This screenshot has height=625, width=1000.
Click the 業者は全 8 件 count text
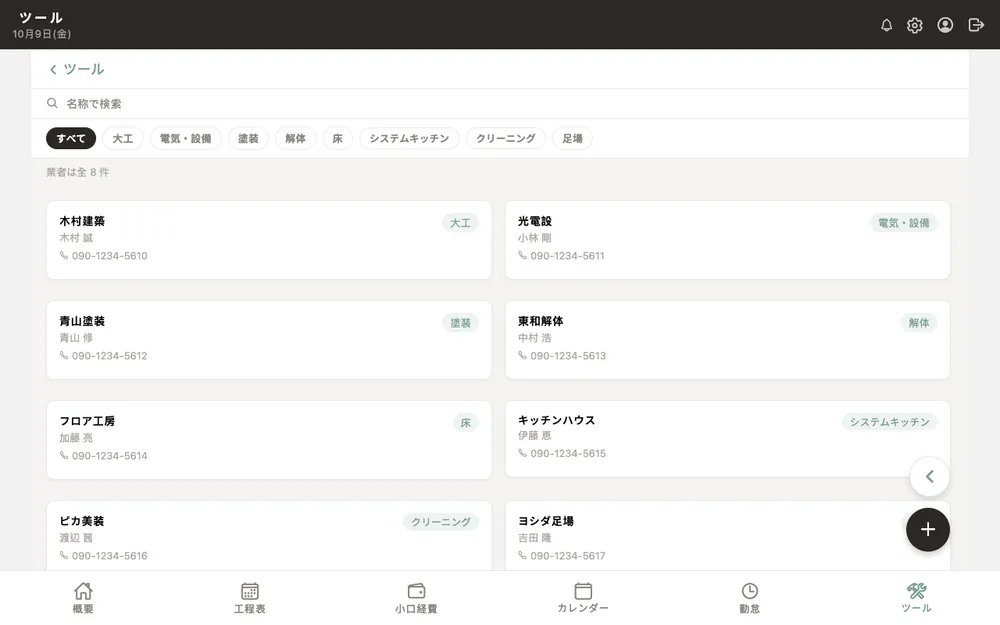coord(77,172)
